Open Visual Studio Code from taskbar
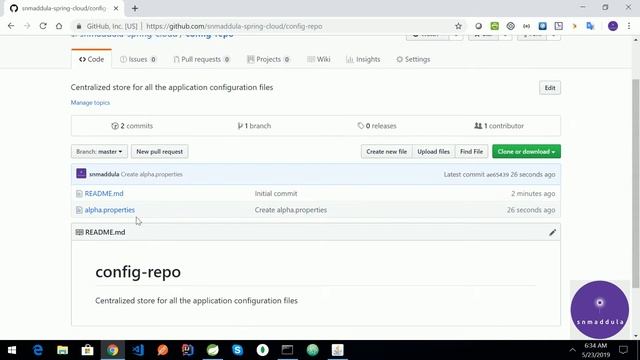The image size is (640, 360). coord(138,350)
